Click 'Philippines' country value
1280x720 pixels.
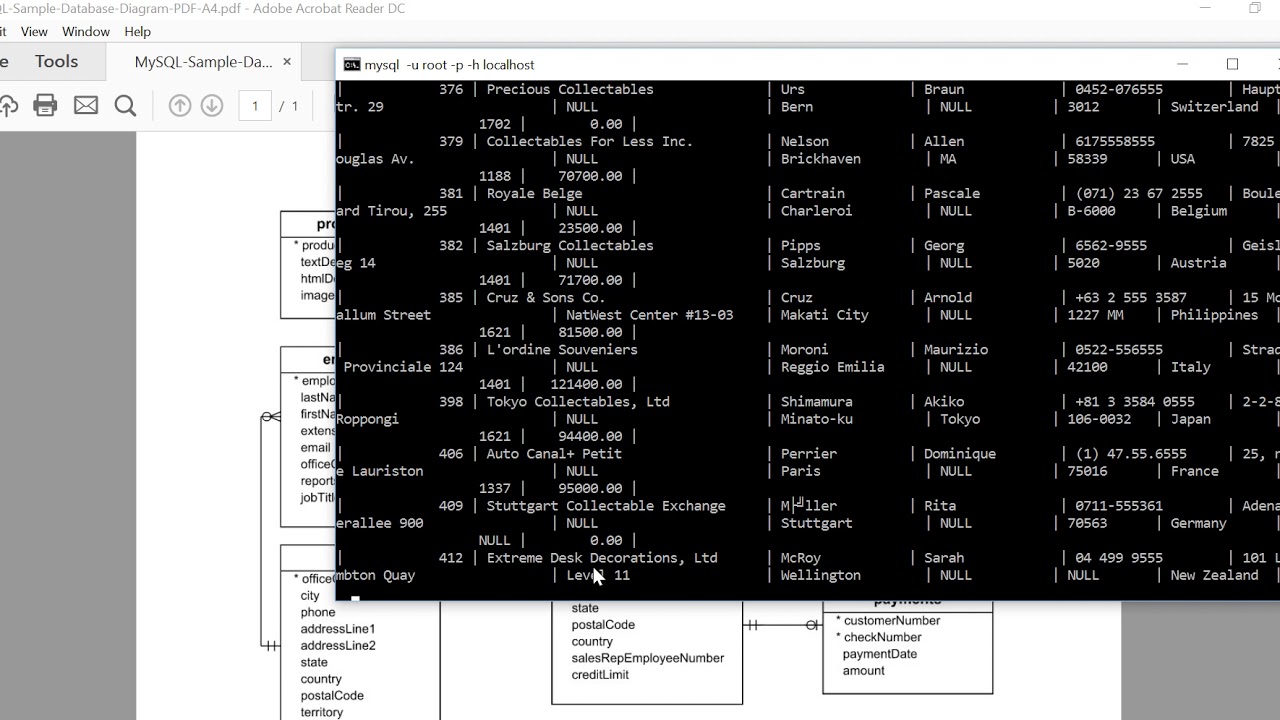click(1214, 315)
